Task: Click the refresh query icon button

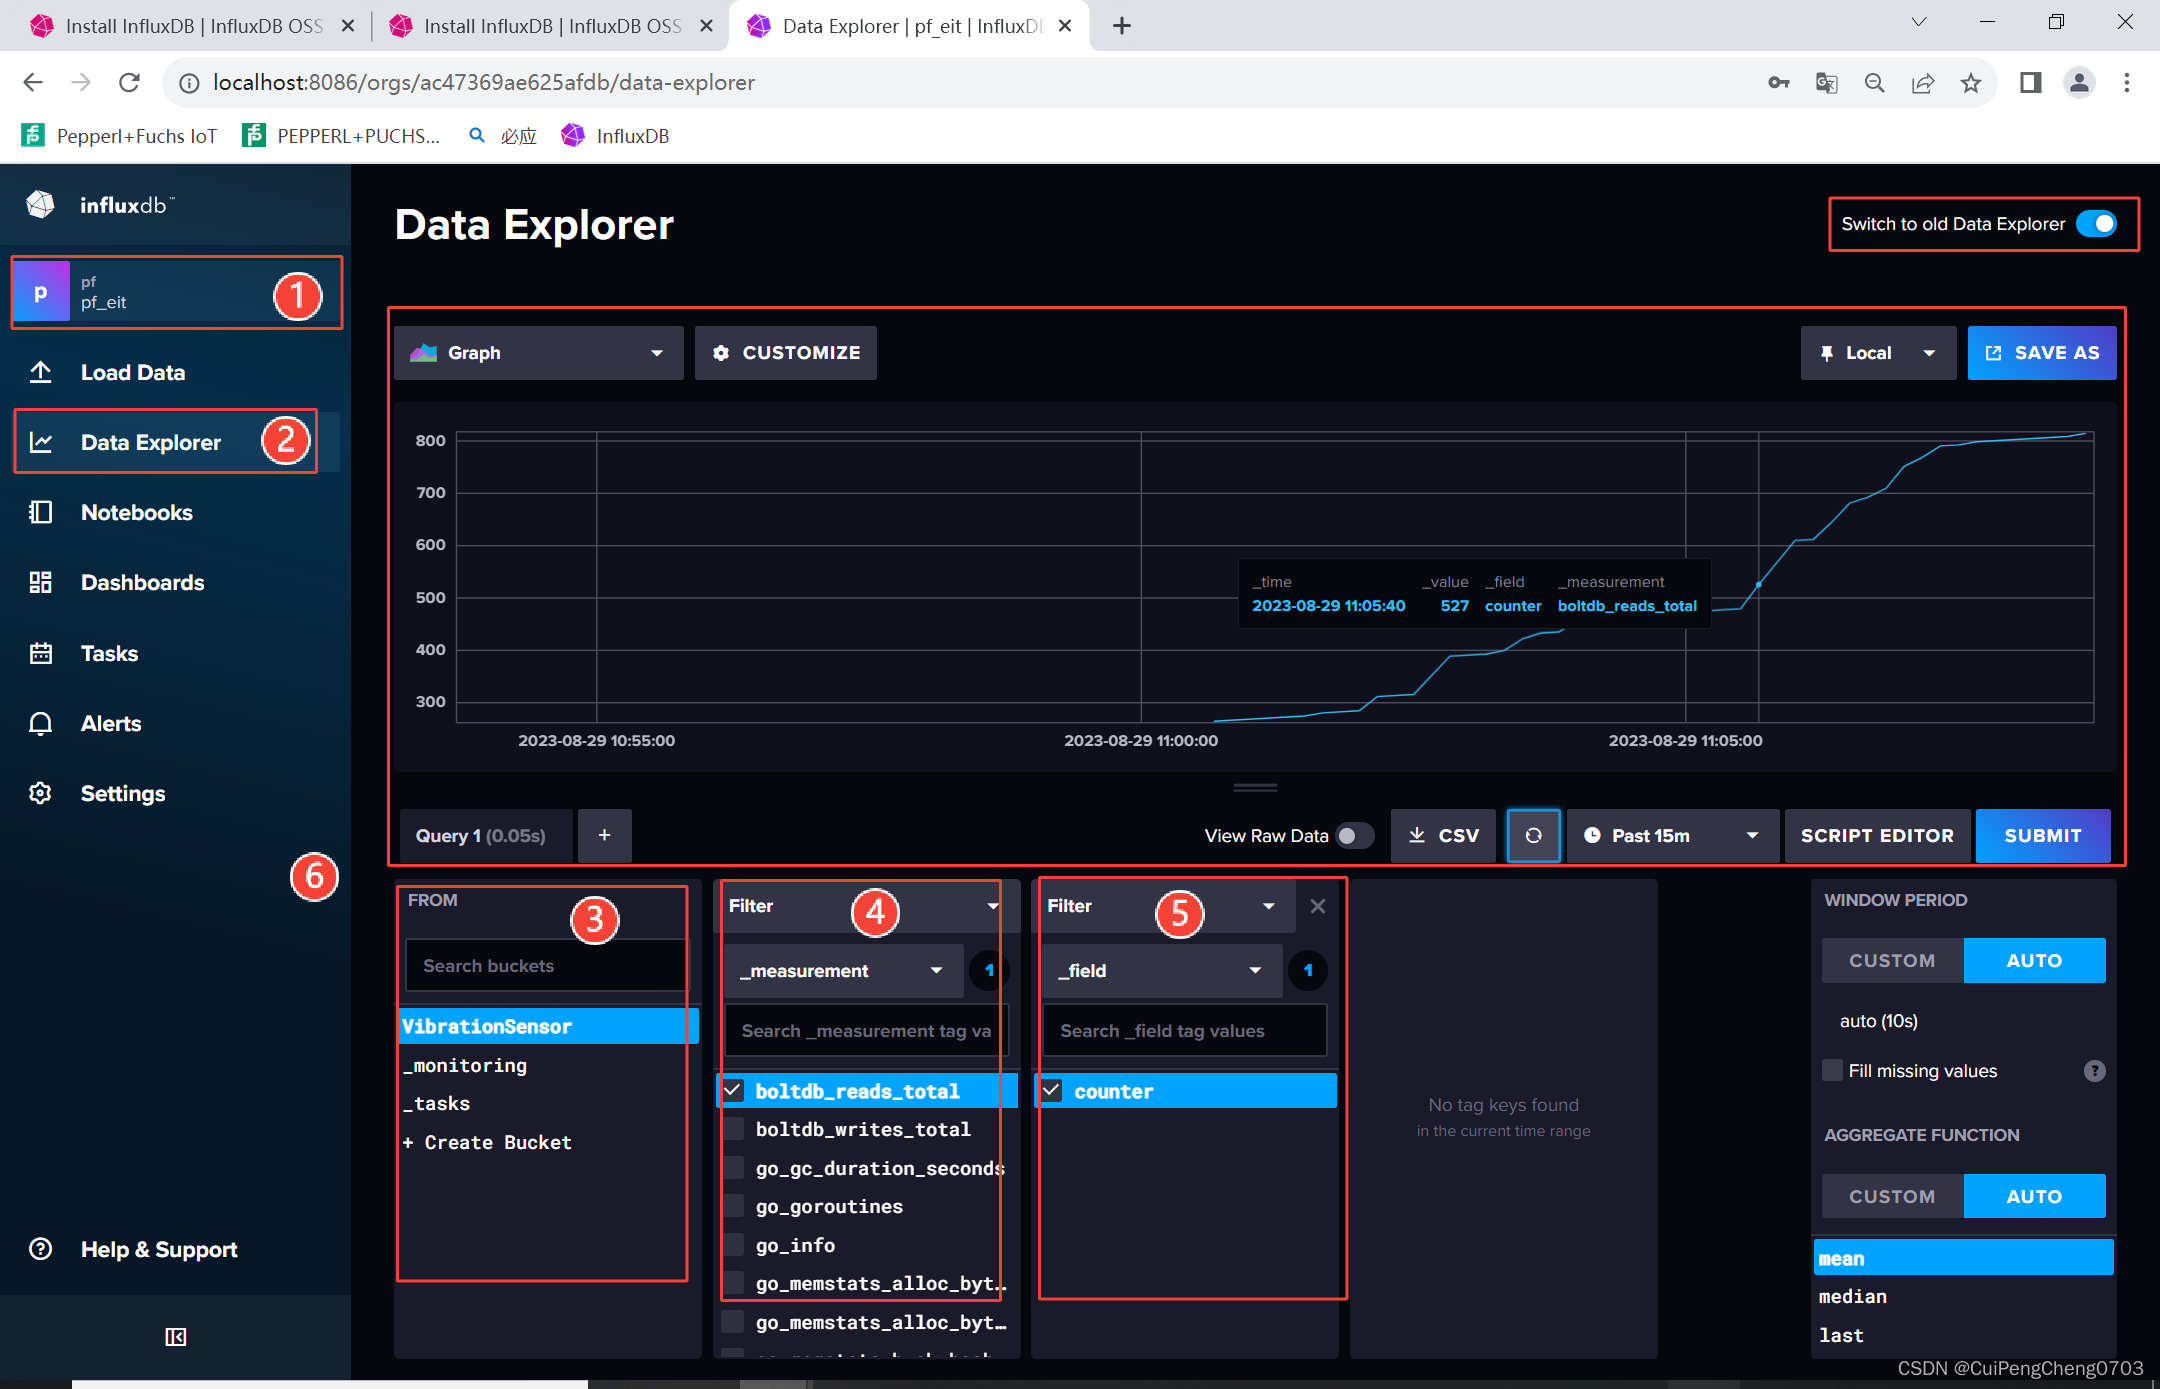Action: (x=1533, y=835)
